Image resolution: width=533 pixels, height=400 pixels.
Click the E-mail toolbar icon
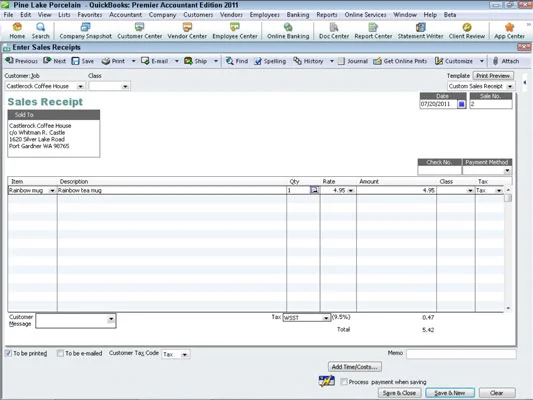pos(155,61)
